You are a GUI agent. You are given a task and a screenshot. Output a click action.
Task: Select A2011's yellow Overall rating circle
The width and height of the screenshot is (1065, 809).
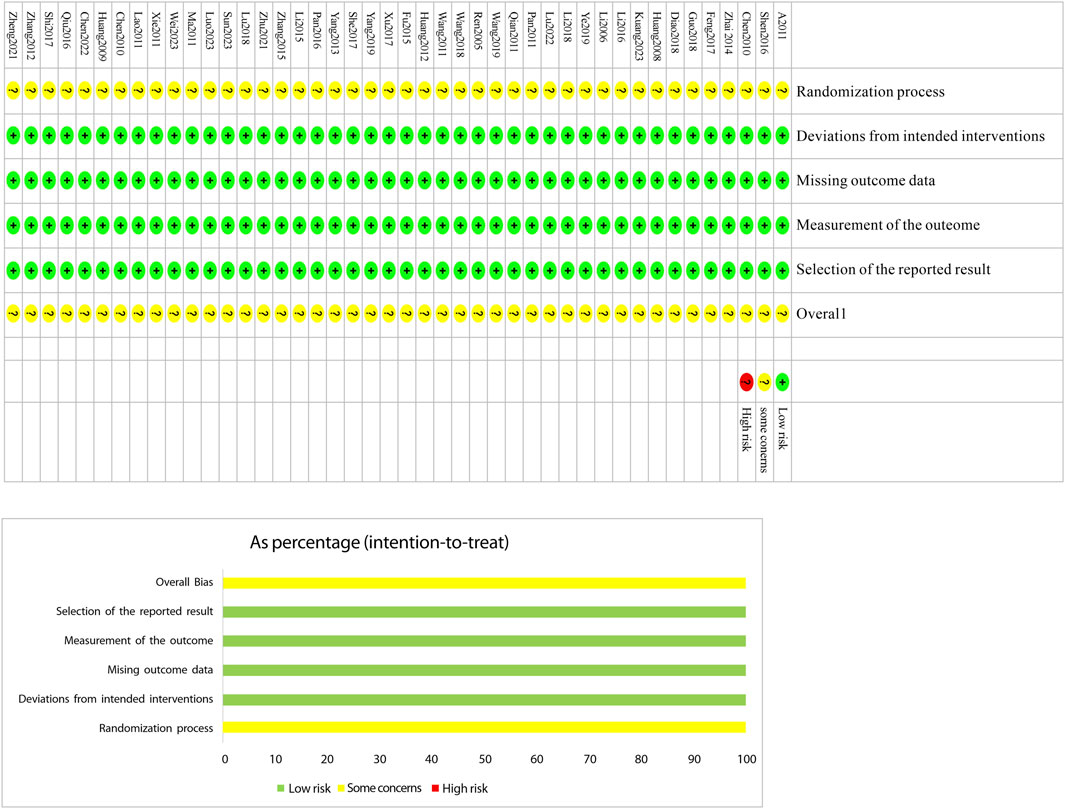point(782,314)
